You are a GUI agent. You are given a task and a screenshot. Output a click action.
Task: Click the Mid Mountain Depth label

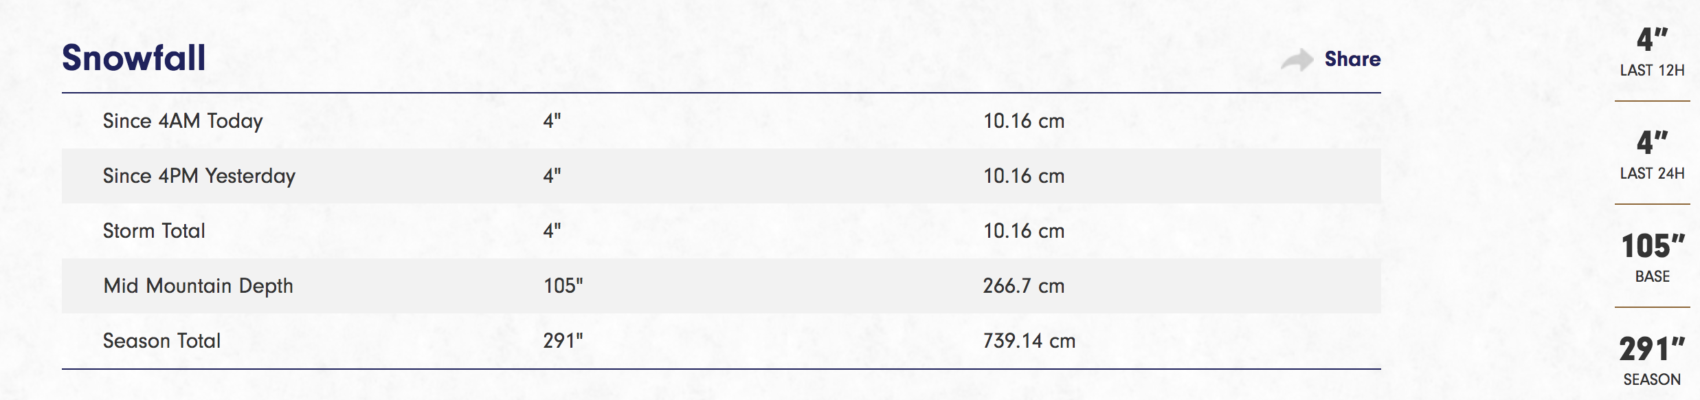click(x=198, y=286)
